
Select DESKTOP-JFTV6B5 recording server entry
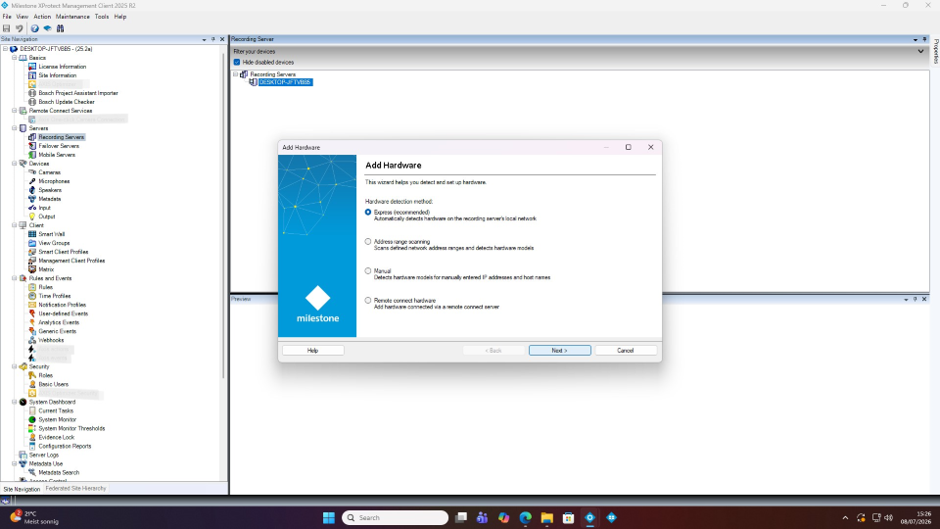tap(285, 82)
